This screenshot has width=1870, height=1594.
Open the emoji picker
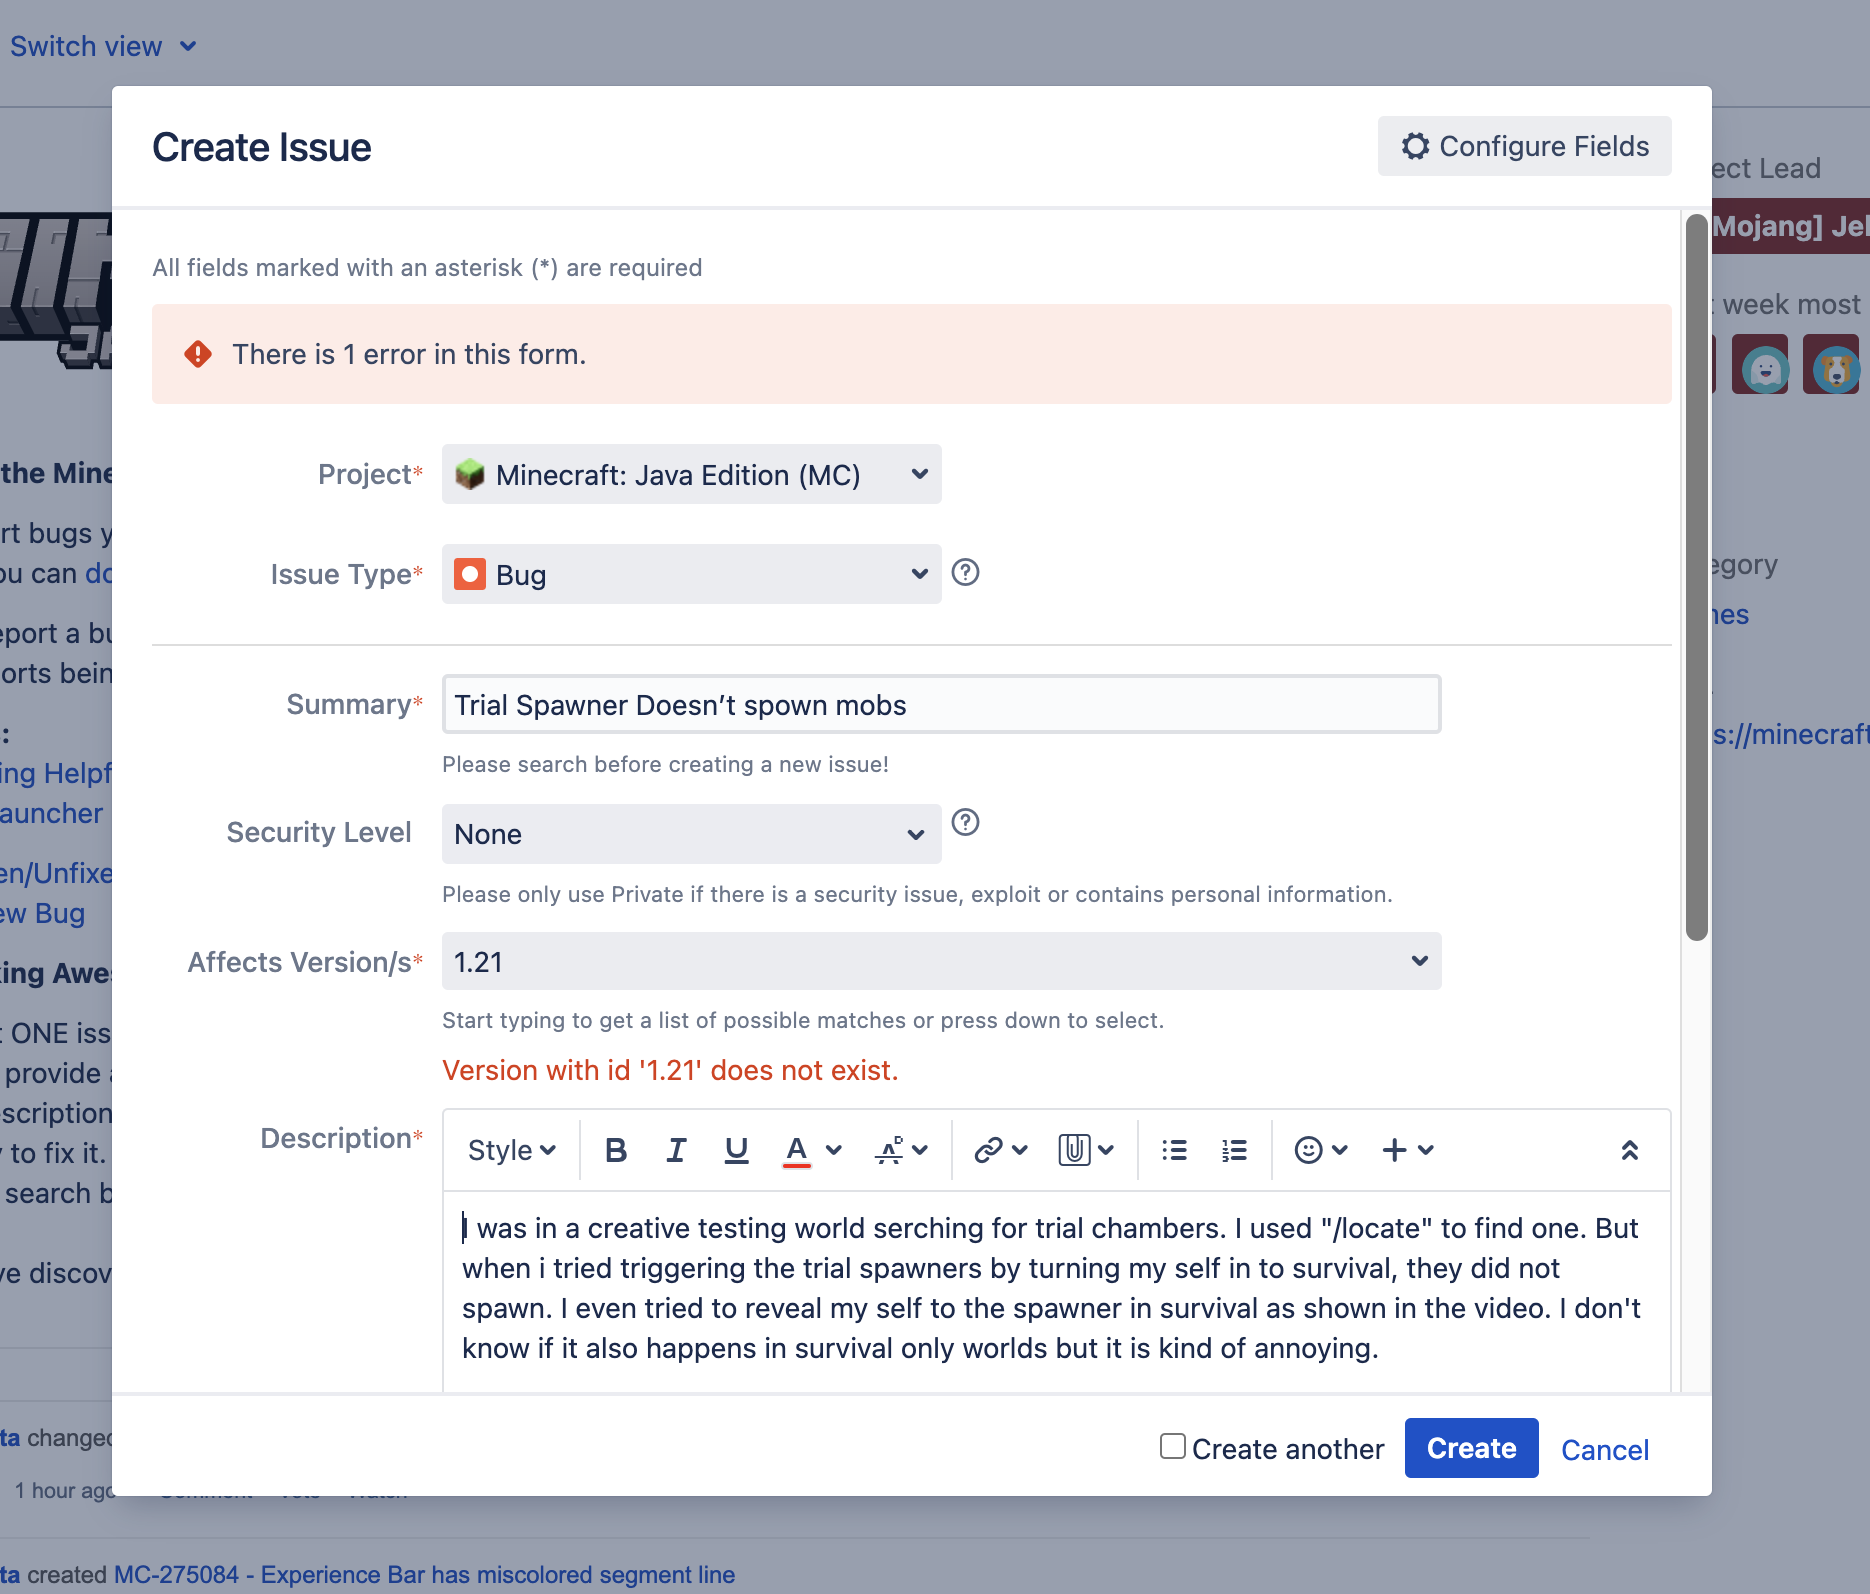tap(1320, 1150)
